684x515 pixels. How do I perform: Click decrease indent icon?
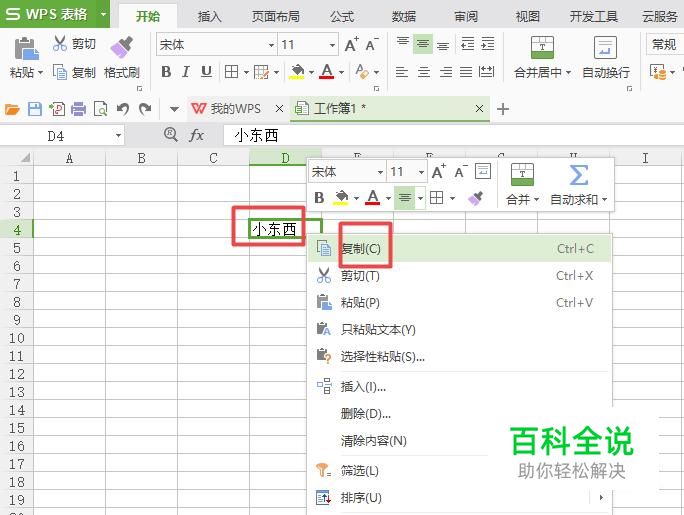[x=467, y=44]
